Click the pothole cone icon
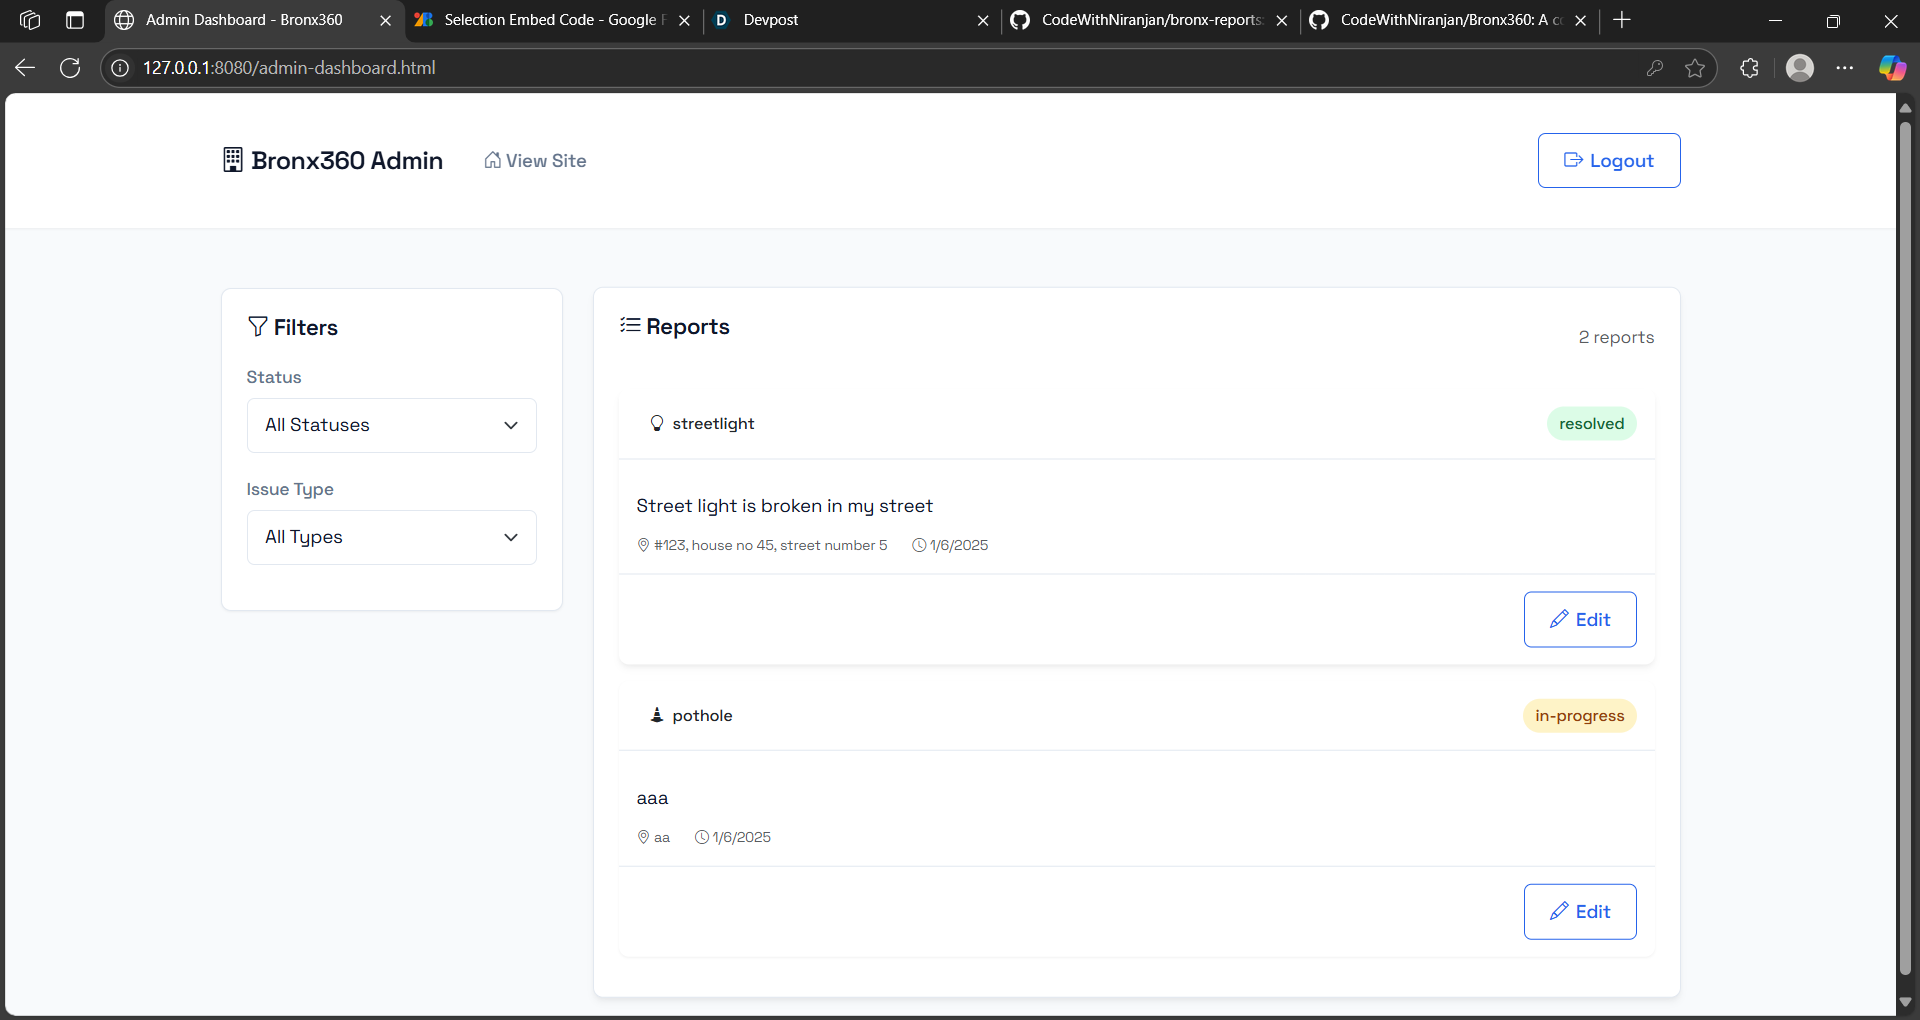This screenshot has width=1920, height=1020. [x=657, y=715]
